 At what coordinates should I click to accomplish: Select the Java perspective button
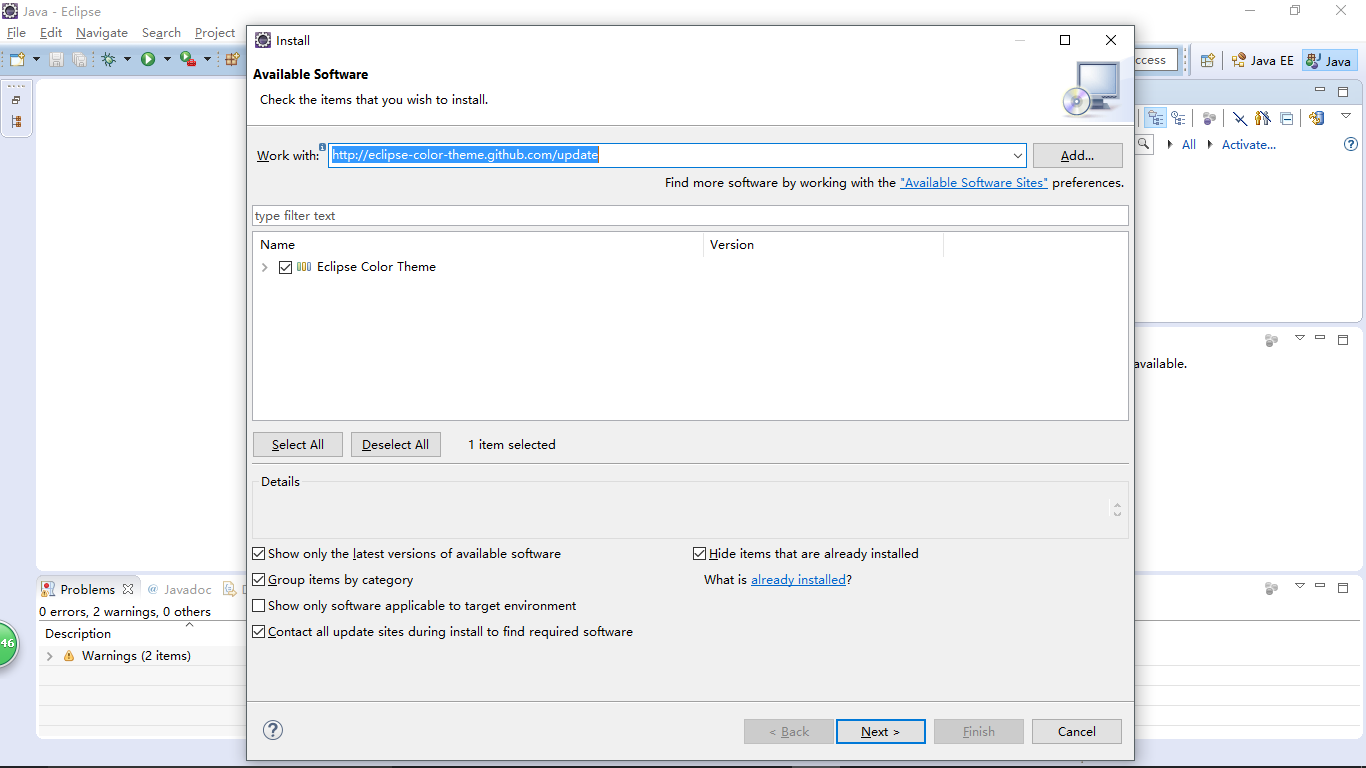tap(1329, 61)
